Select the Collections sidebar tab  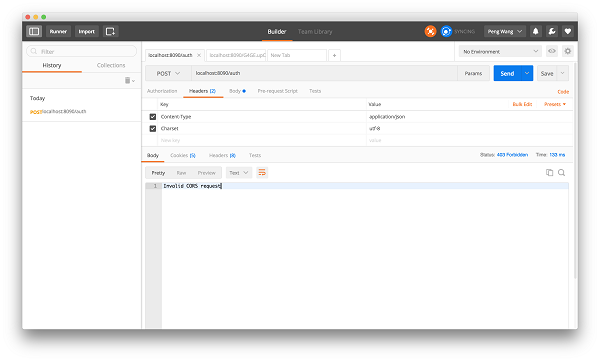point(111,65)
